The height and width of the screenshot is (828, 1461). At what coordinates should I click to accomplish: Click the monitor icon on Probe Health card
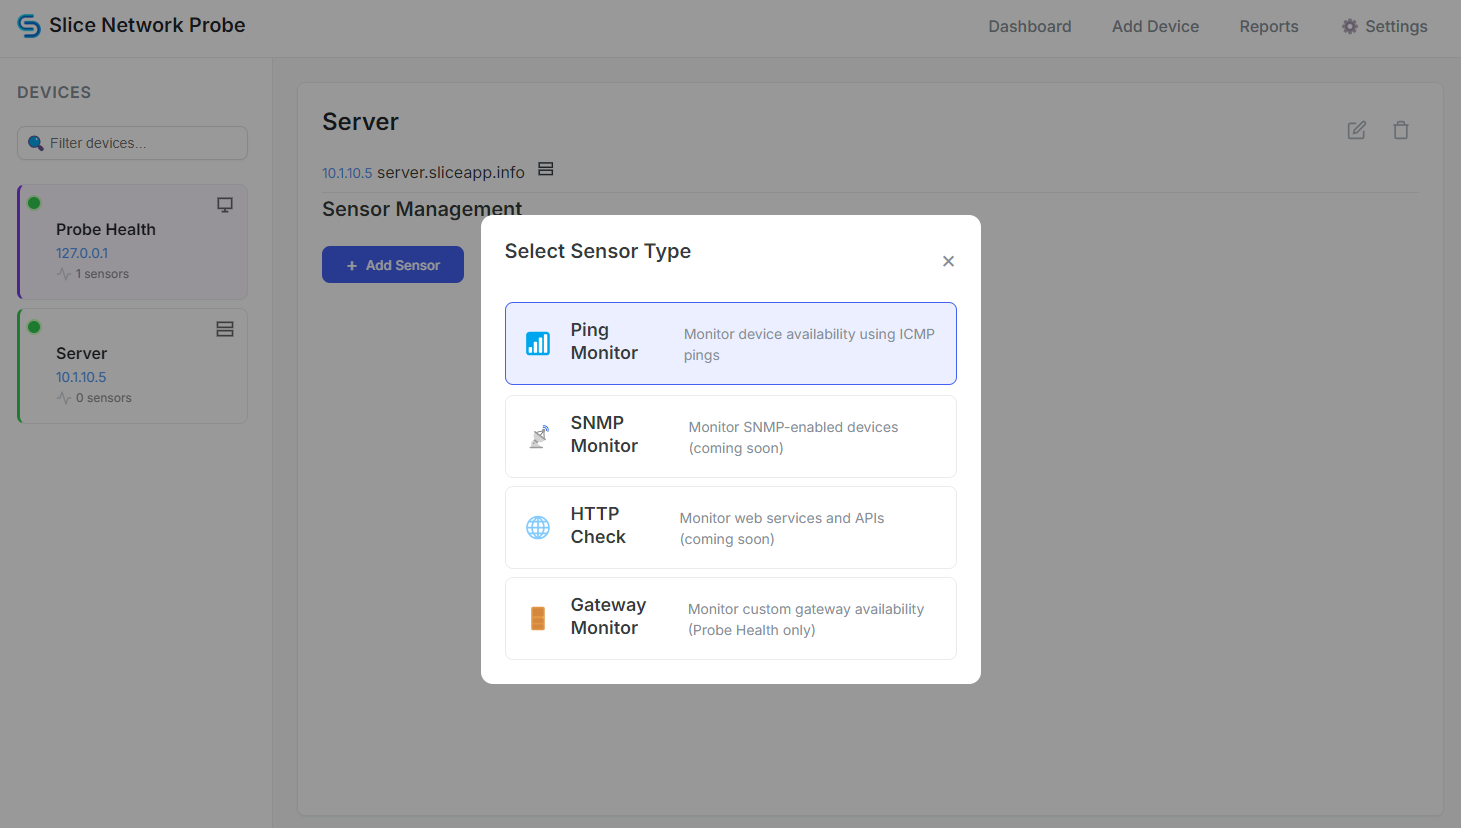tap(224, 204)
